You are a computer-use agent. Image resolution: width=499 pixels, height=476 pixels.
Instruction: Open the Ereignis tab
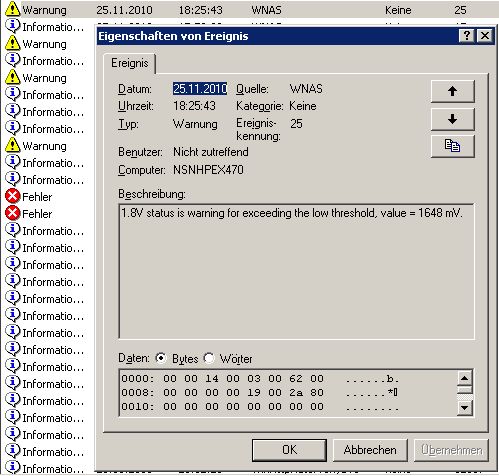tap(130, 63)
